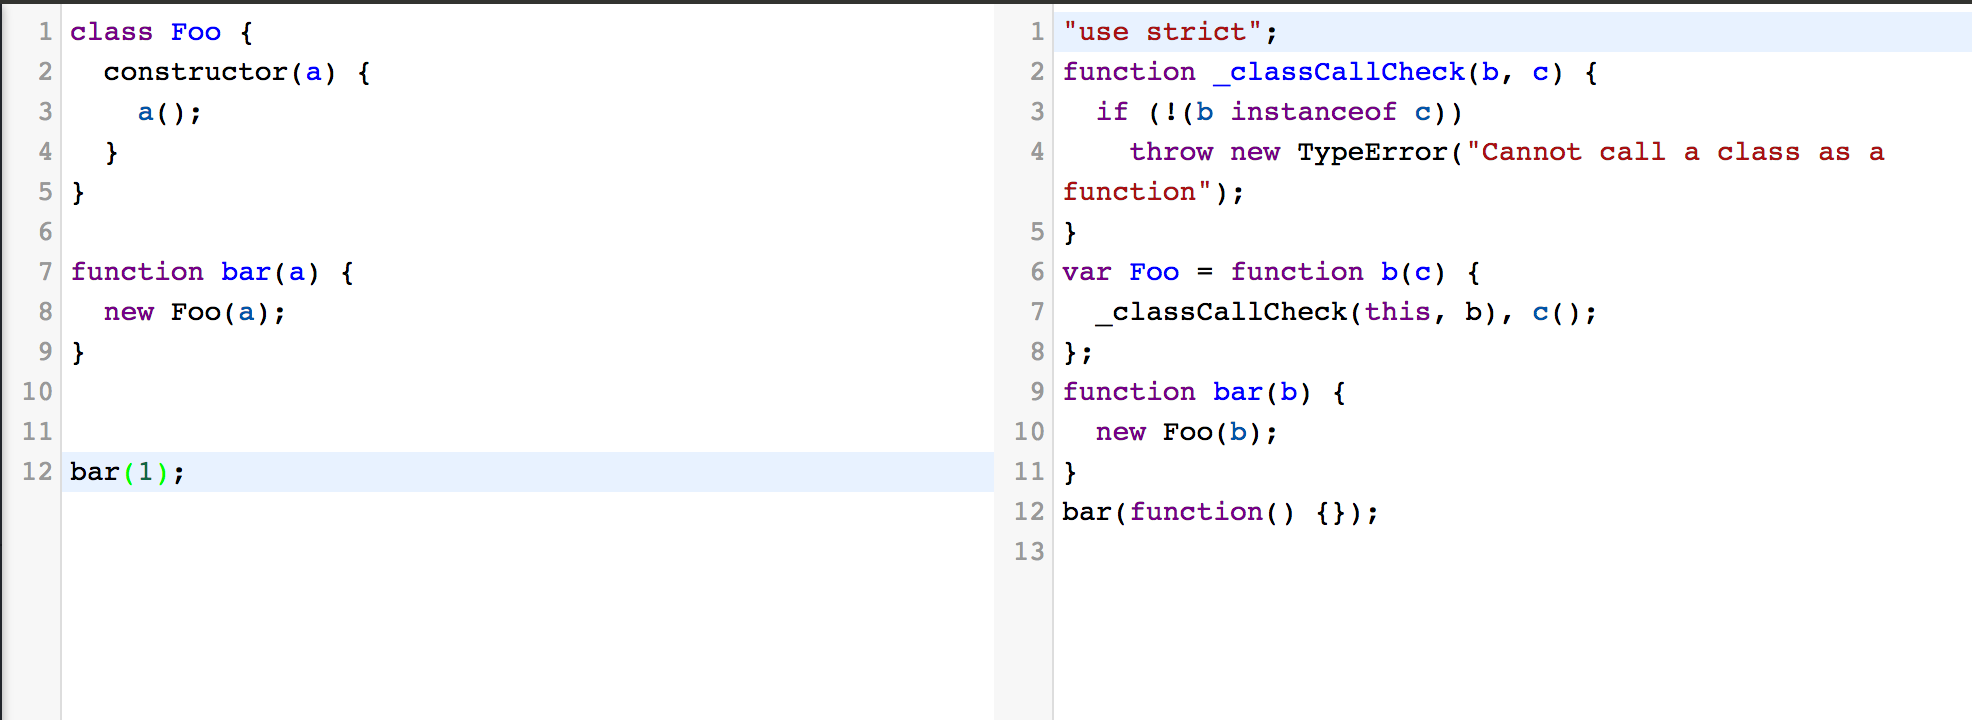The image size is (1972, 720).
Task: Click the "if" keyword in the output
Action: point(1112,112)
